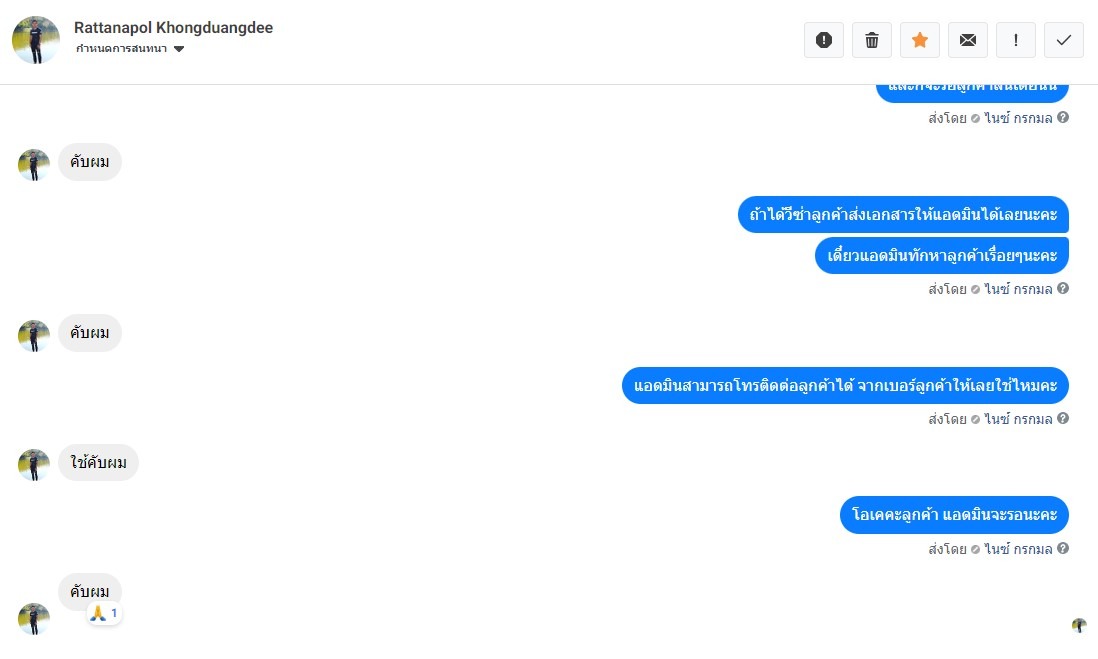Open the folded hands reaction count badge
Image resolution: width=1098 pixels, height=659 pixels.
click(104, 613)
